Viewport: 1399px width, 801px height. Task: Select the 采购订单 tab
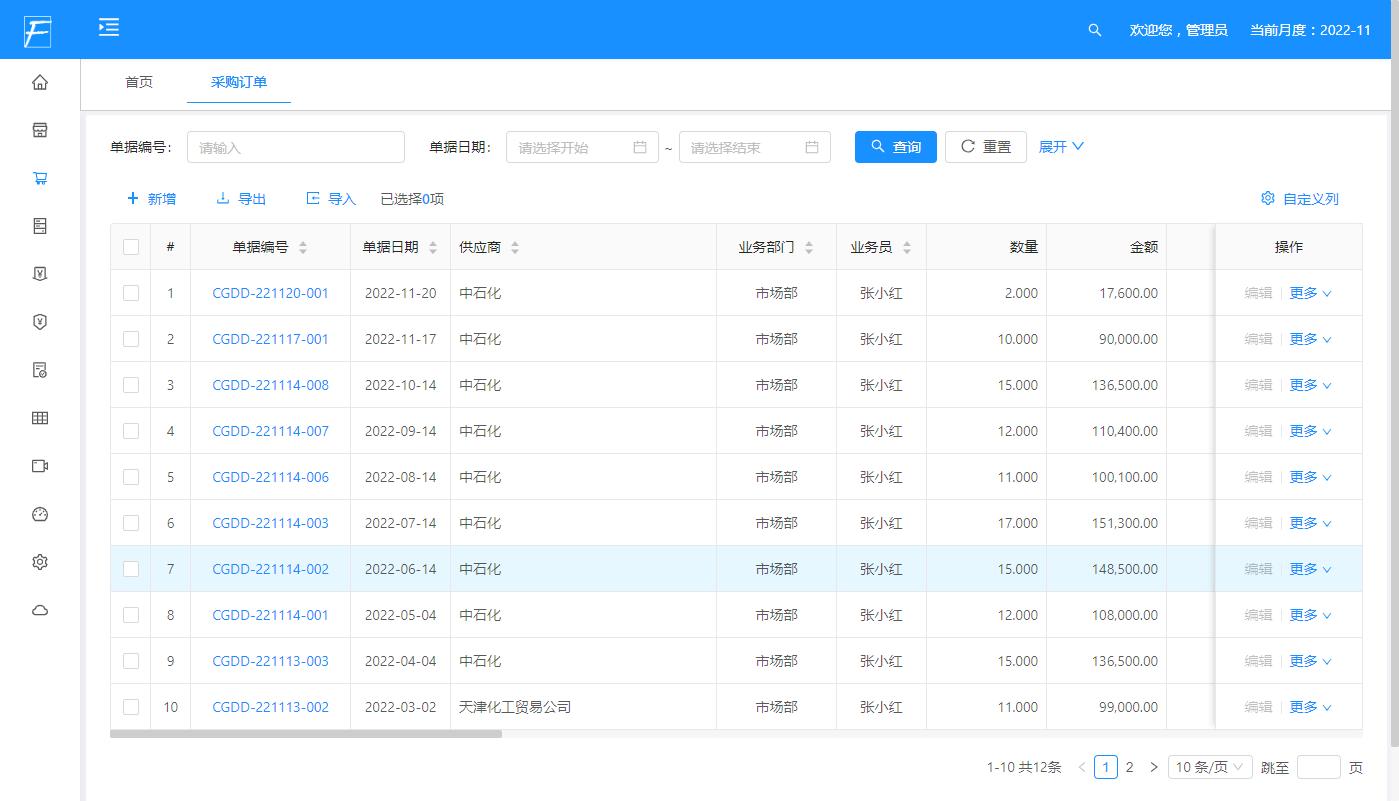pyautogui.click(x=238, y=83)
